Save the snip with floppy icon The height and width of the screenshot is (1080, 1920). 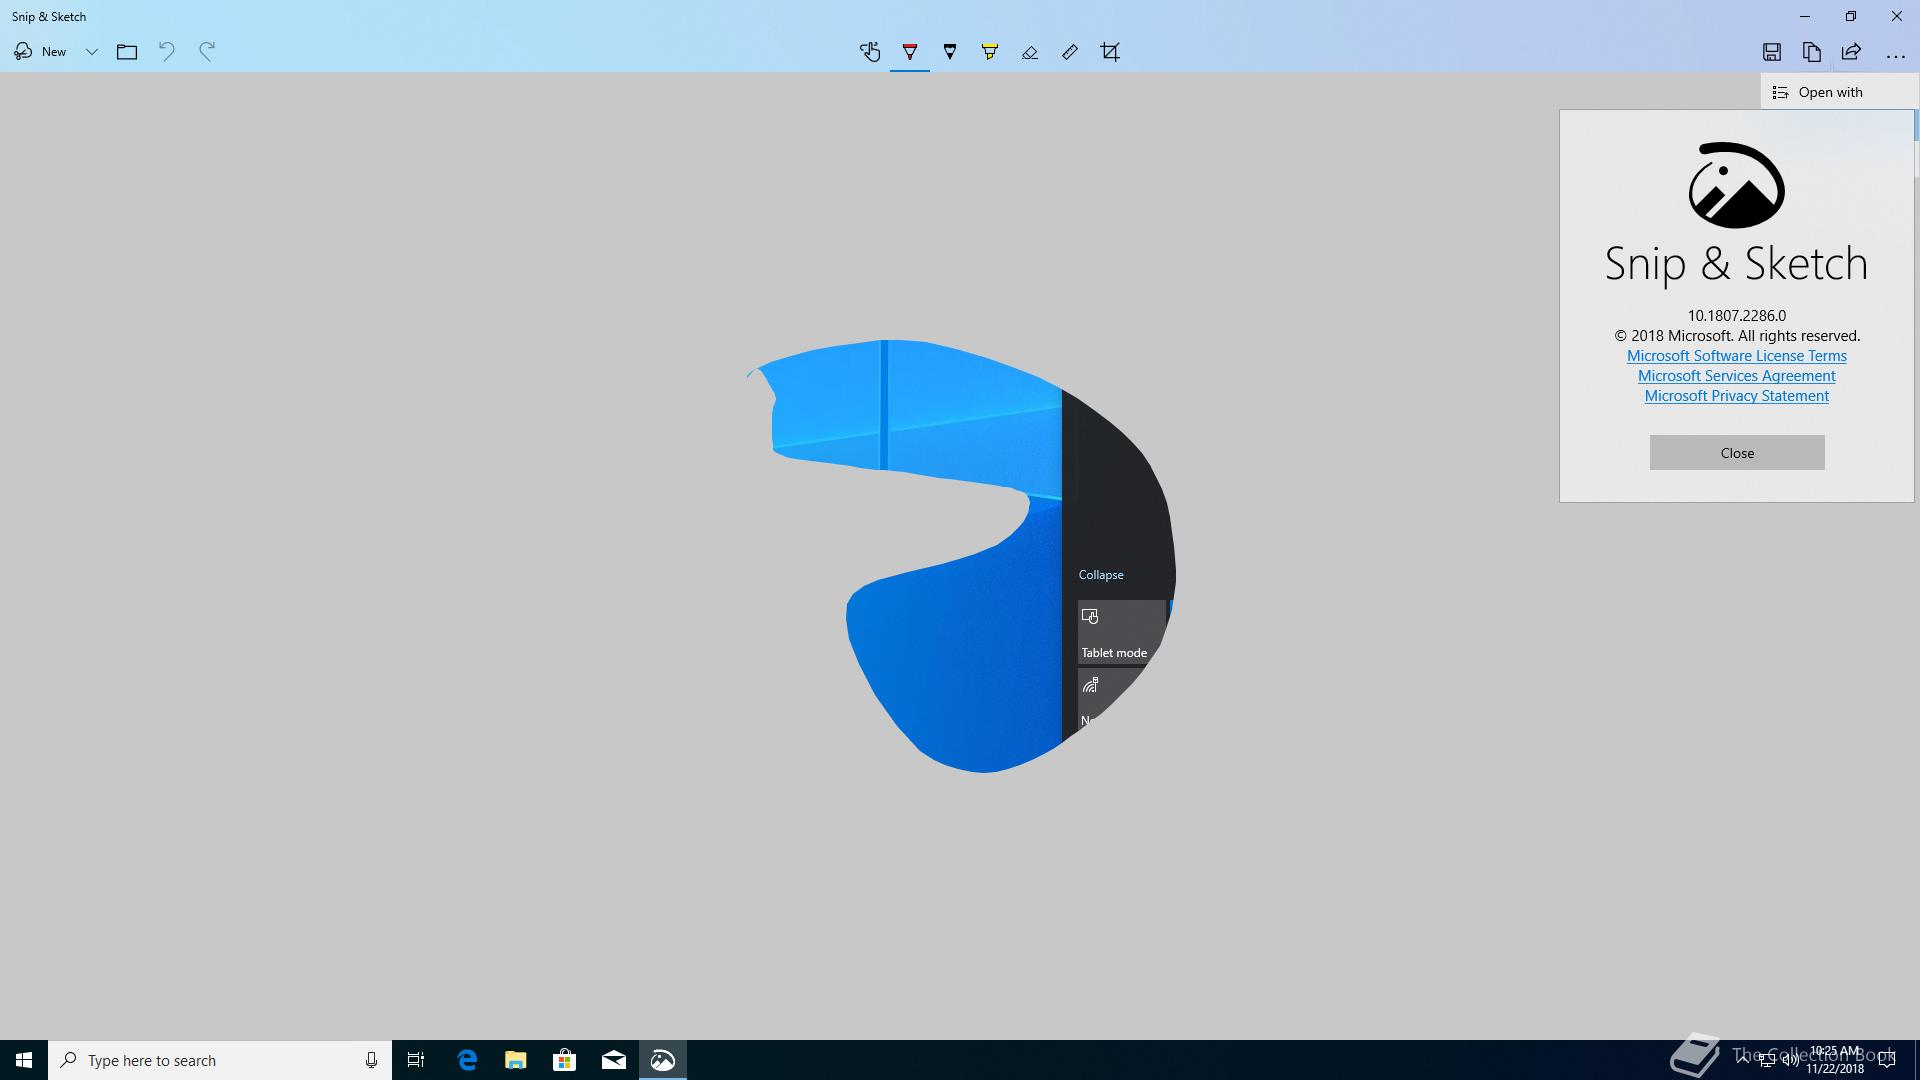click(1772, 52)
